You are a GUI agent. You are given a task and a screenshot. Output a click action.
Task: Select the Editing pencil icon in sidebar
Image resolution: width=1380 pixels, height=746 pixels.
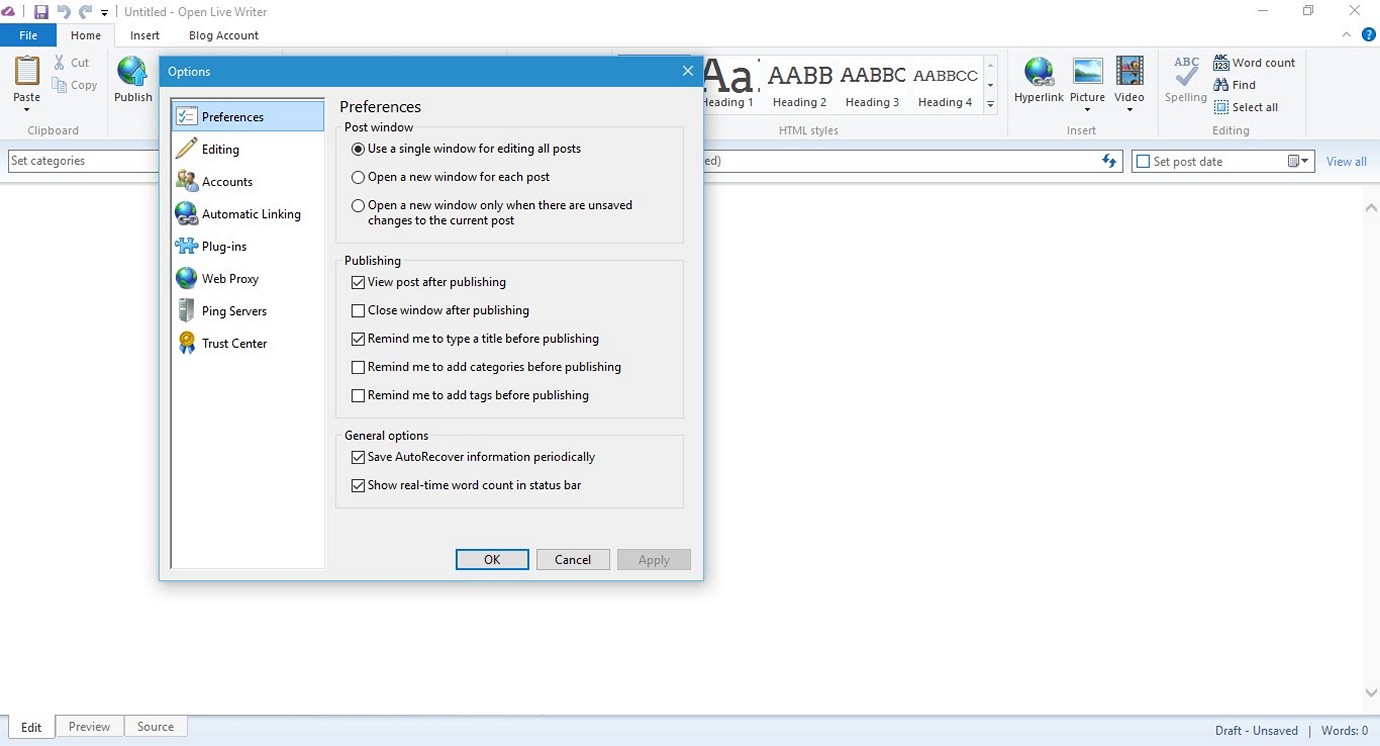(186, 149)
